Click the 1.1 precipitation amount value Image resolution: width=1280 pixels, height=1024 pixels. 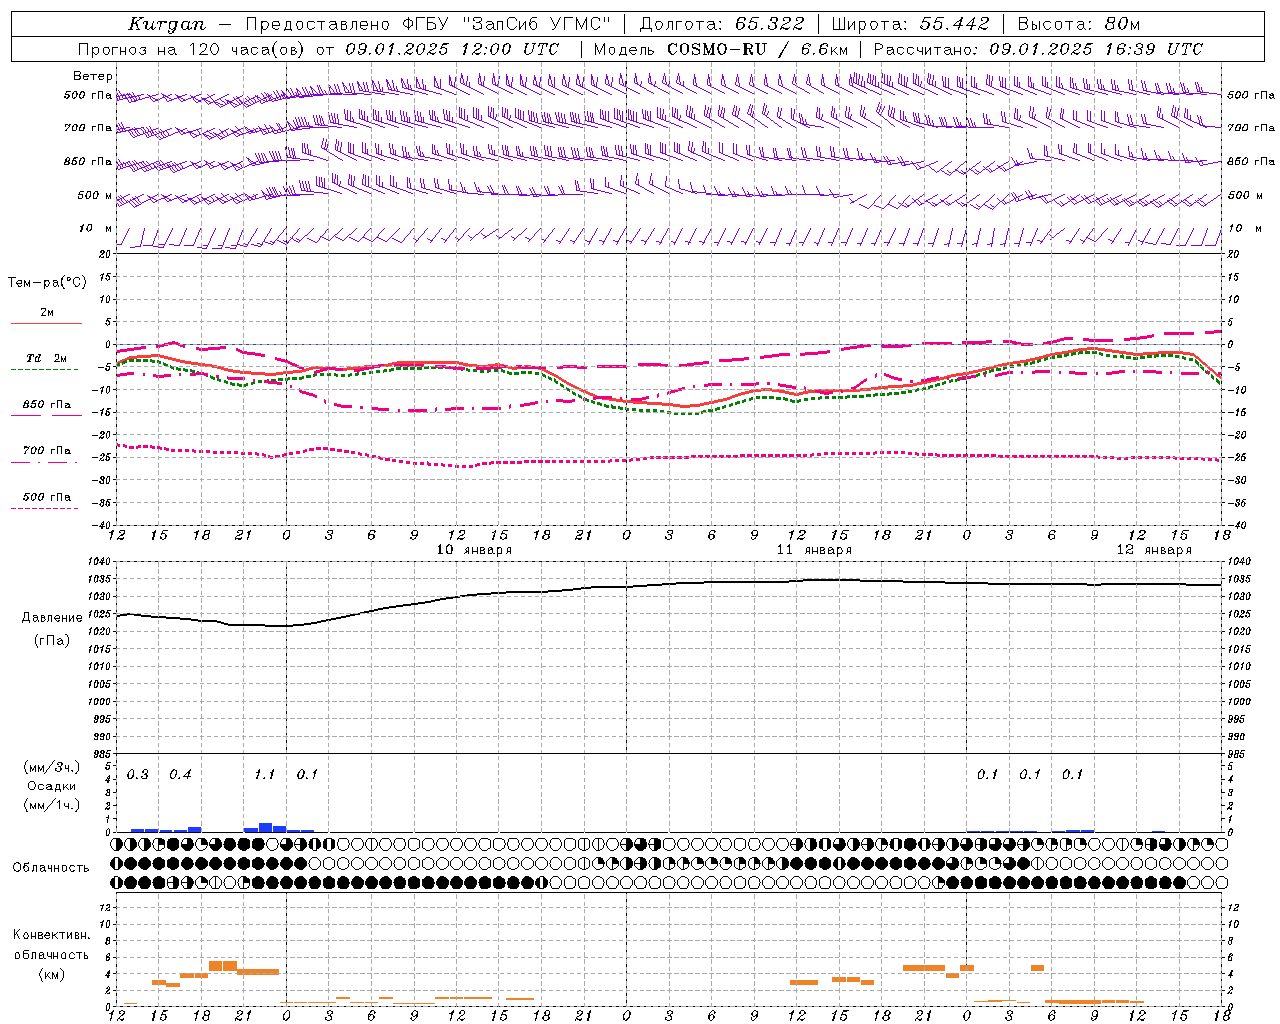[265, 775]
